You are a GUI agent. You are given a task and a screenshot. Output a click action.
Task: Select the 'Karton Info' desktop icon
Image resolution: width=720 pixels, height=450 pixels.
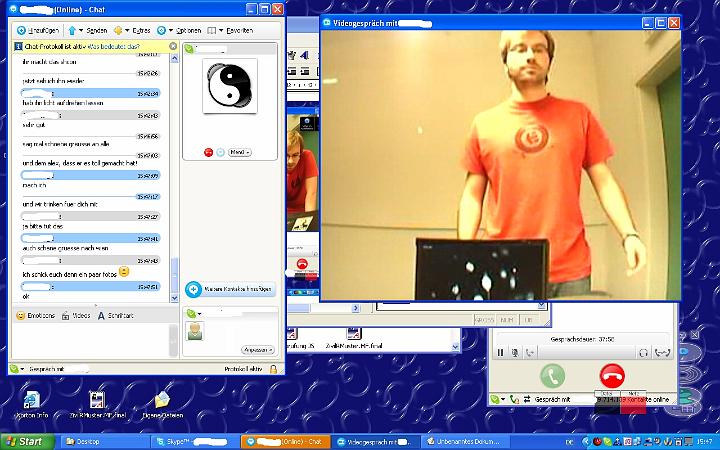point(32,405)
